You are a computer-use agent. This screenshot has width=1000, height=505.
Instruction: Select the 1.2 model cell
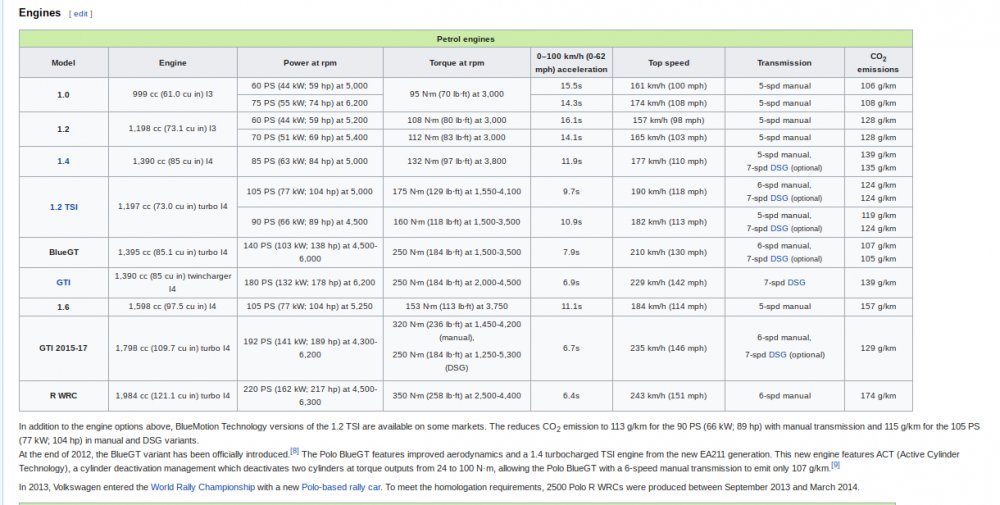click(x=63, y=129)
